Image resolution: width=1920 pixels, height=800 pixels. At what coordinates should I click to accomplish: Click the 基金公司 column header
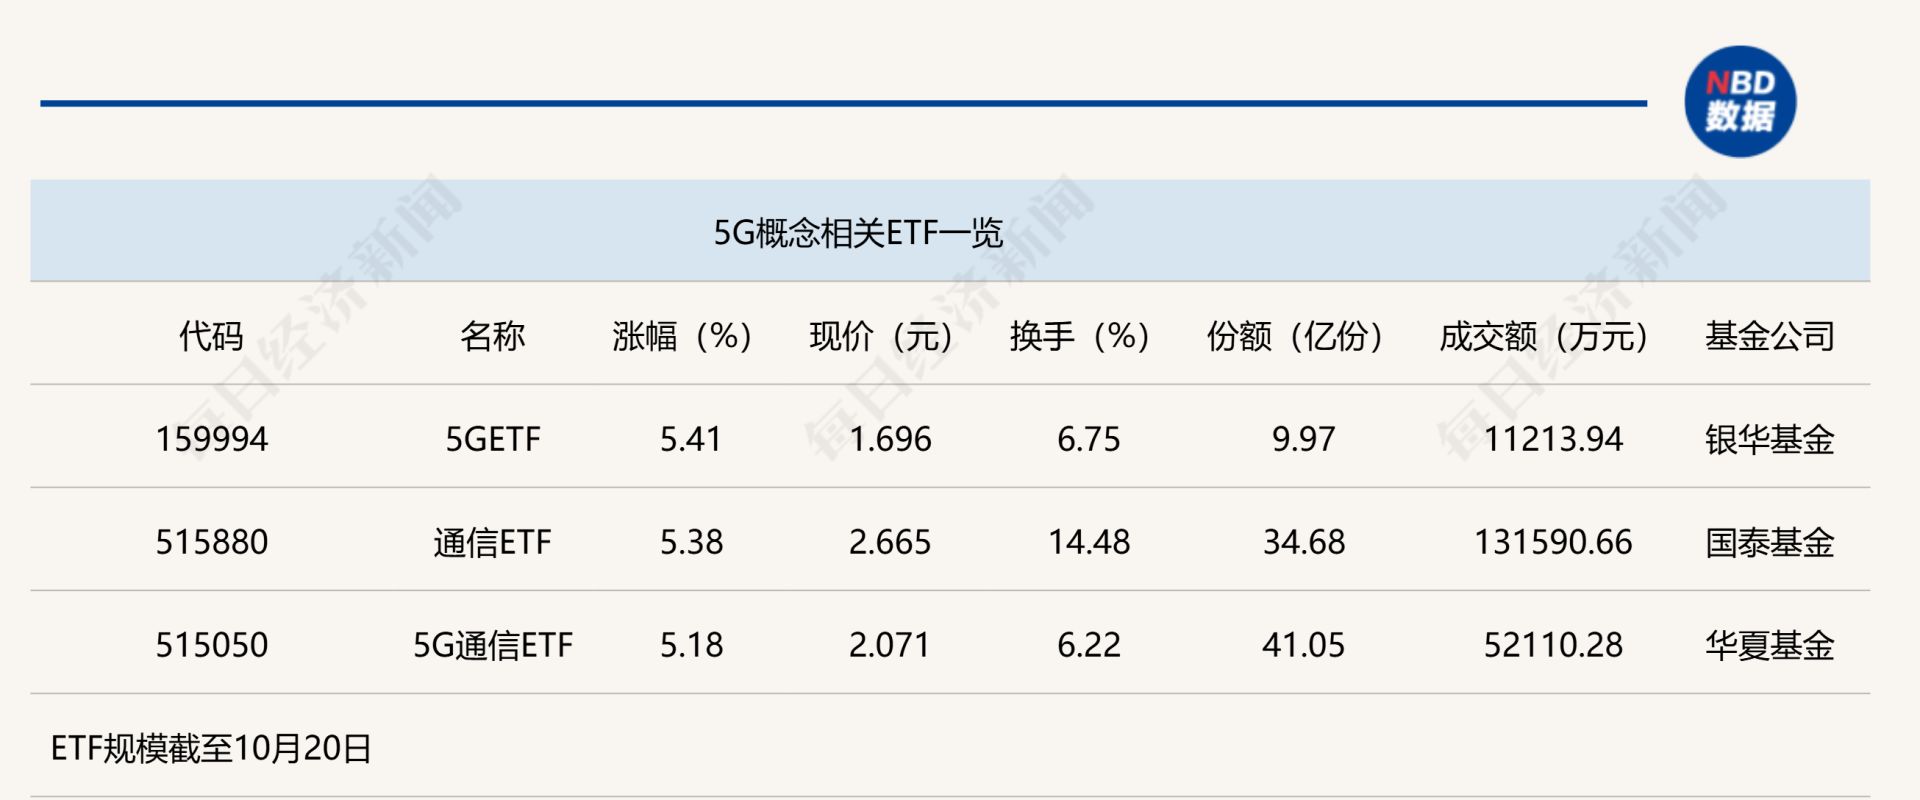point(1769,336)
